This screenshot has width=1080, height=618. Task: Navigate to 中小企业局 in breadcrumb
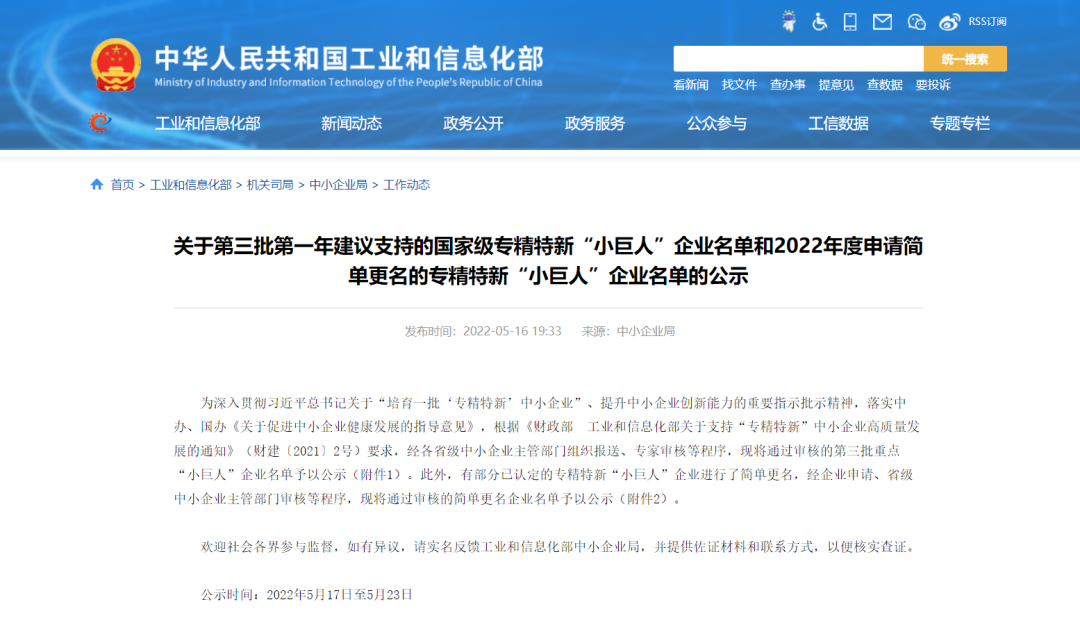[340, 185]
